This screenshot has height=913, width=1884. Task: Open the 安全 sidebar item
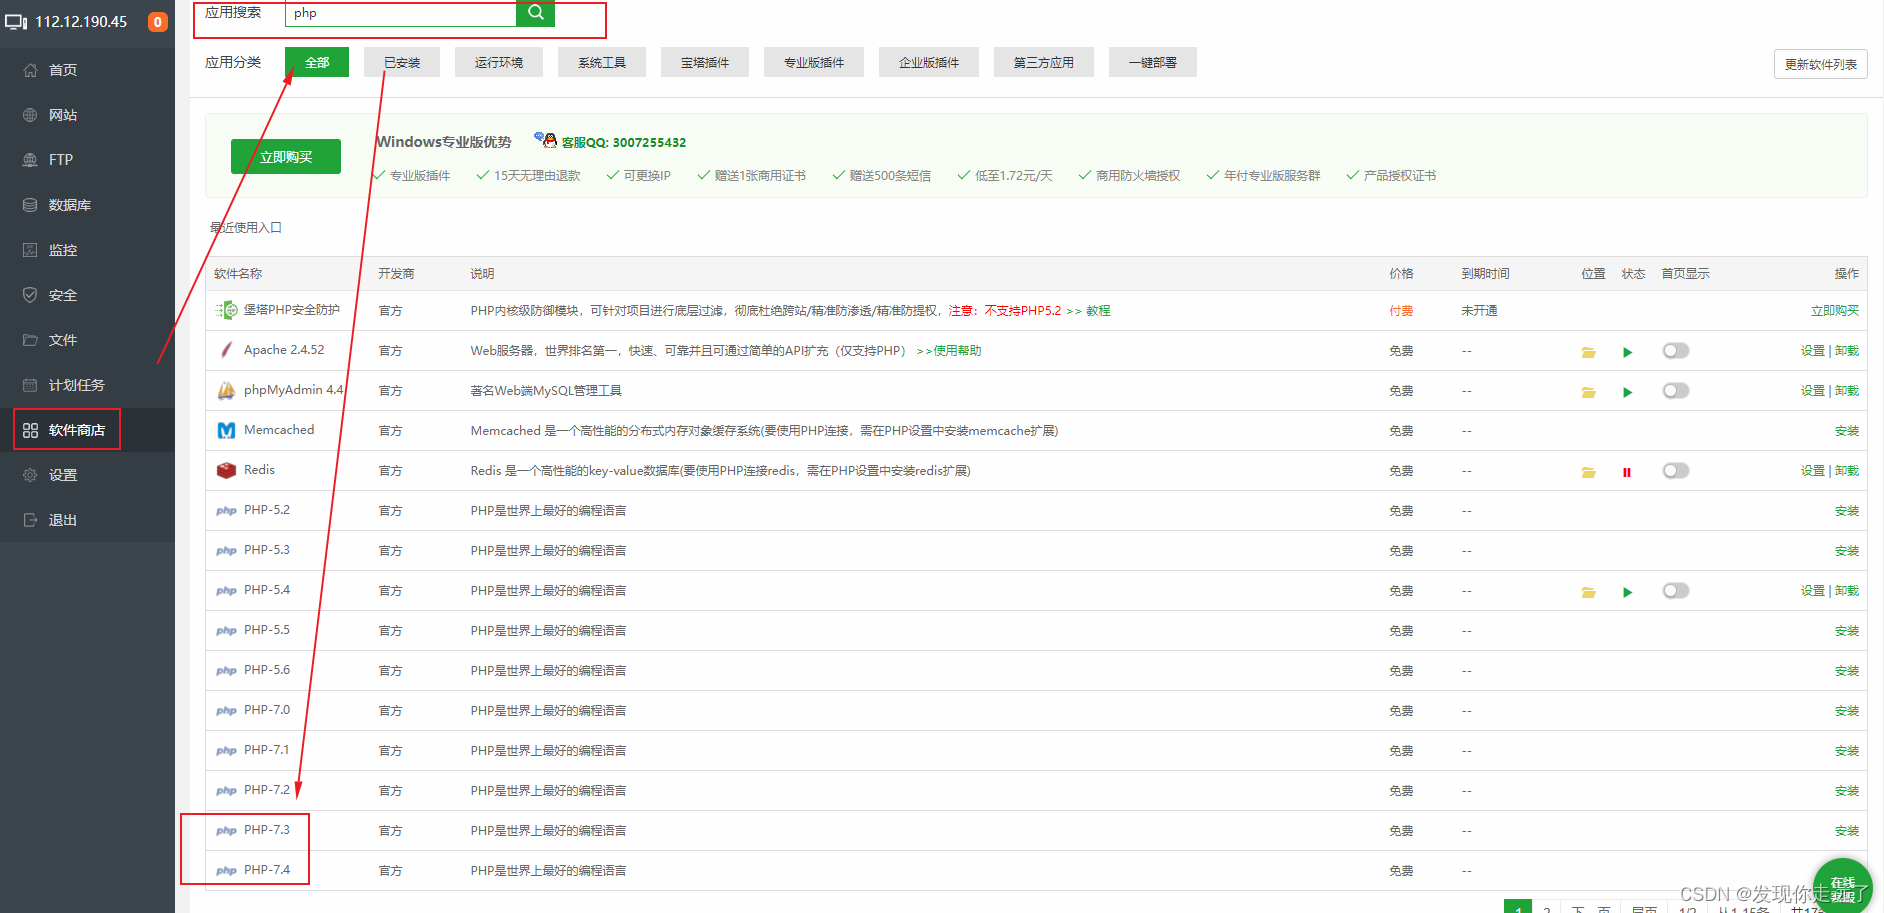coord(63,295)
